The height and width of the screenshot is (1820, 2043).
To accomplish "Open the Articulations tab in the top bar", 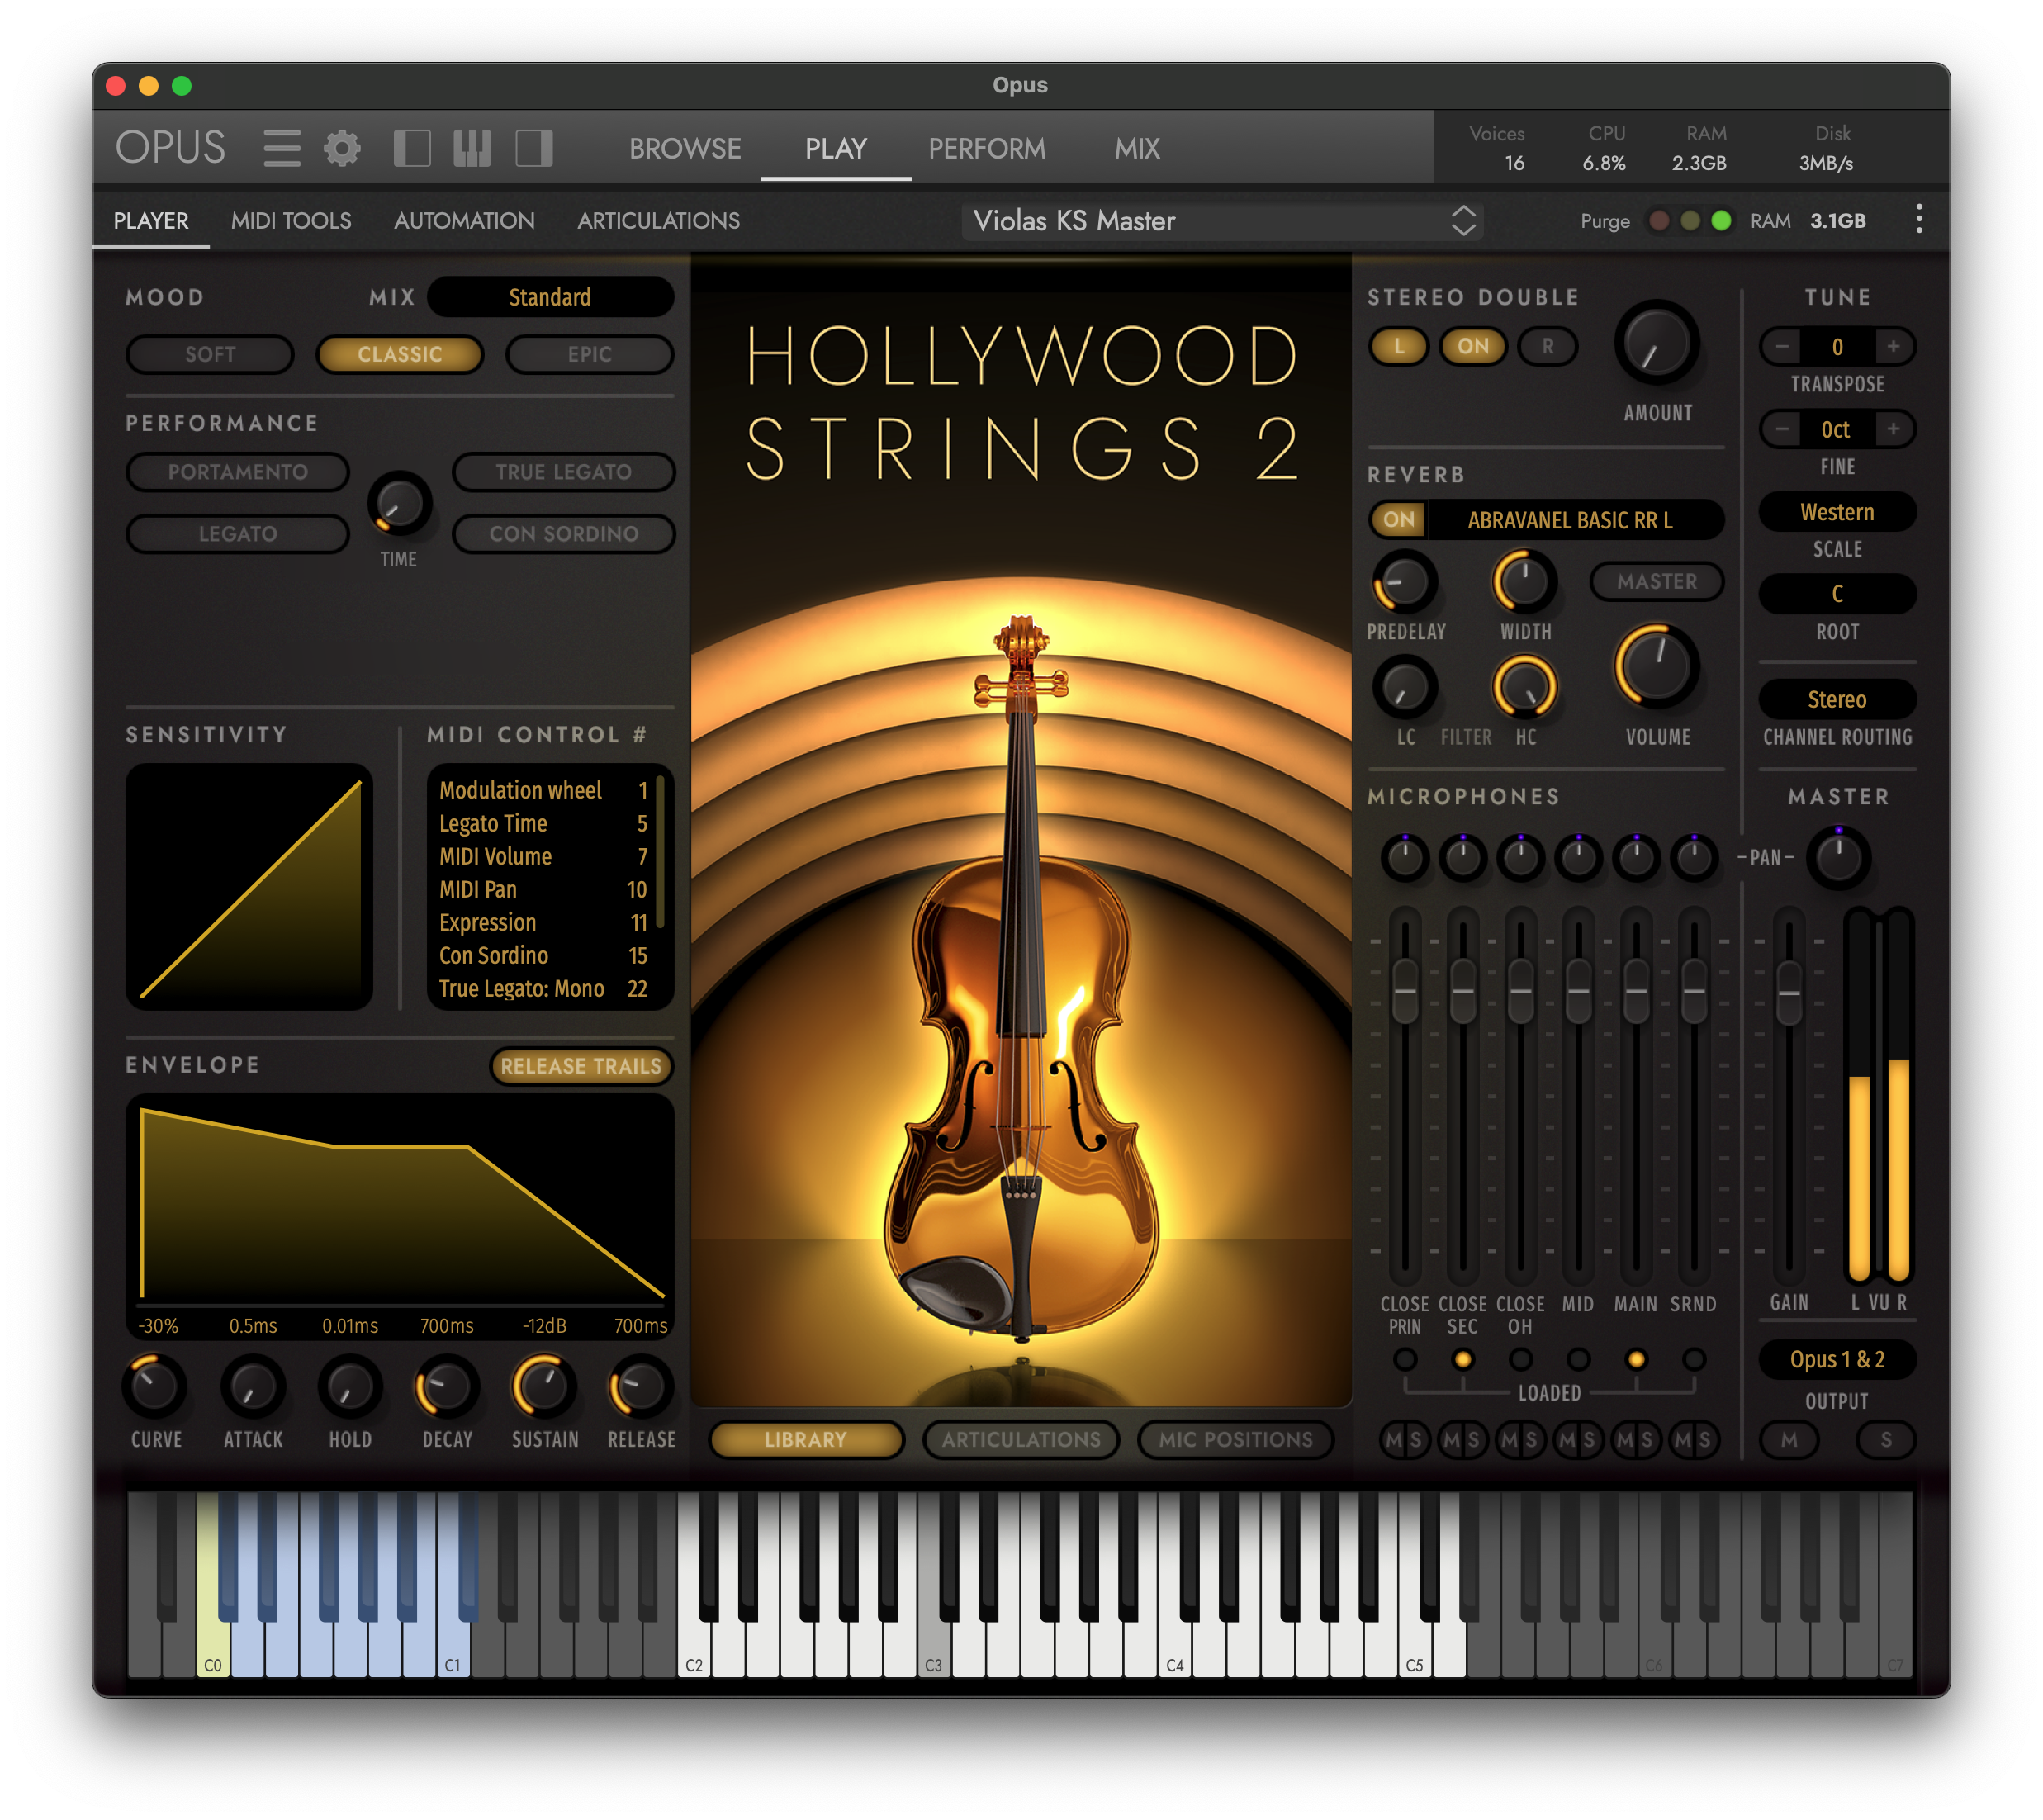I will [658, 220].
